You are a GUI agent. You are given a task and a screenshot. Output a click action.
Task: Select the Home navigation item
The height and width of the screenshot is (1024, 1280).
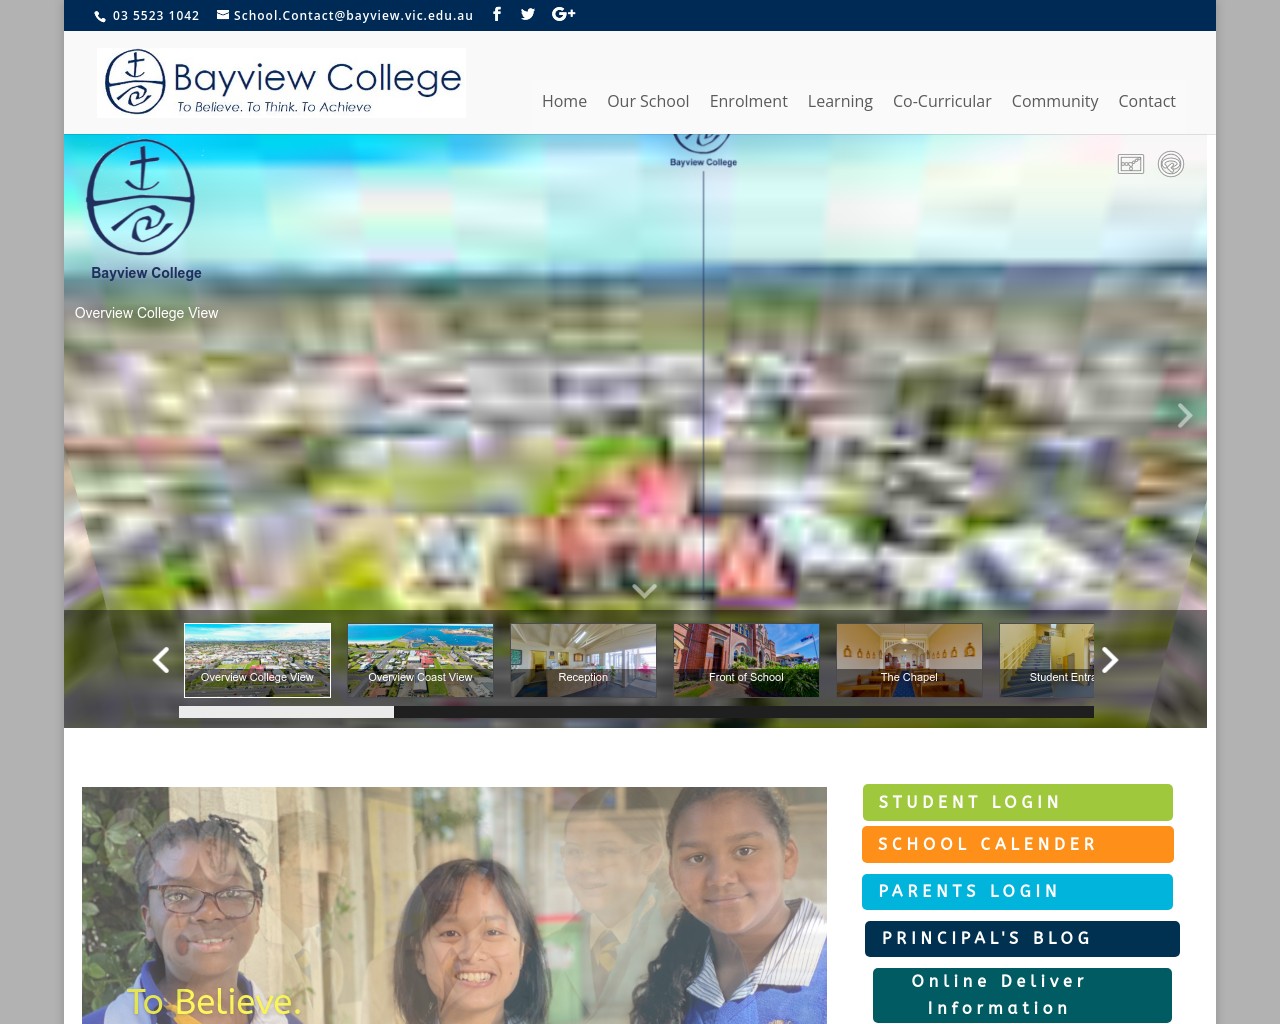point(564,101)
